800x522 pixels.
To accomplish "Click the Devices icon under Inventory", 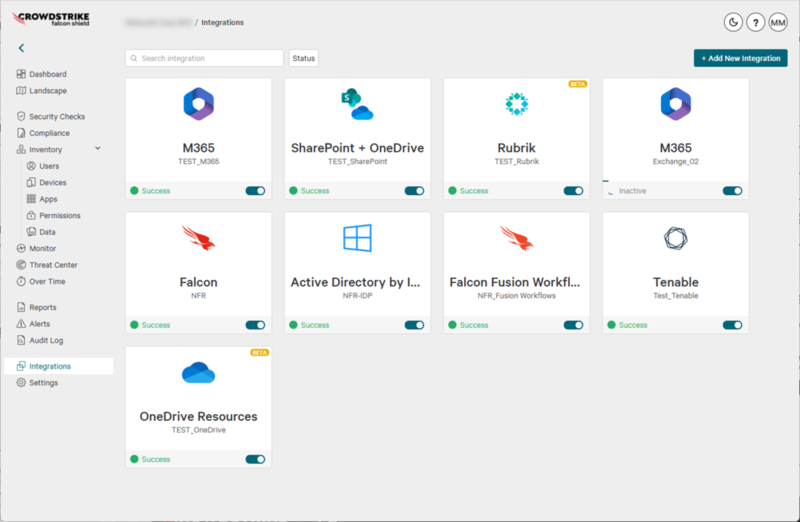I will [x=31, y=182].
